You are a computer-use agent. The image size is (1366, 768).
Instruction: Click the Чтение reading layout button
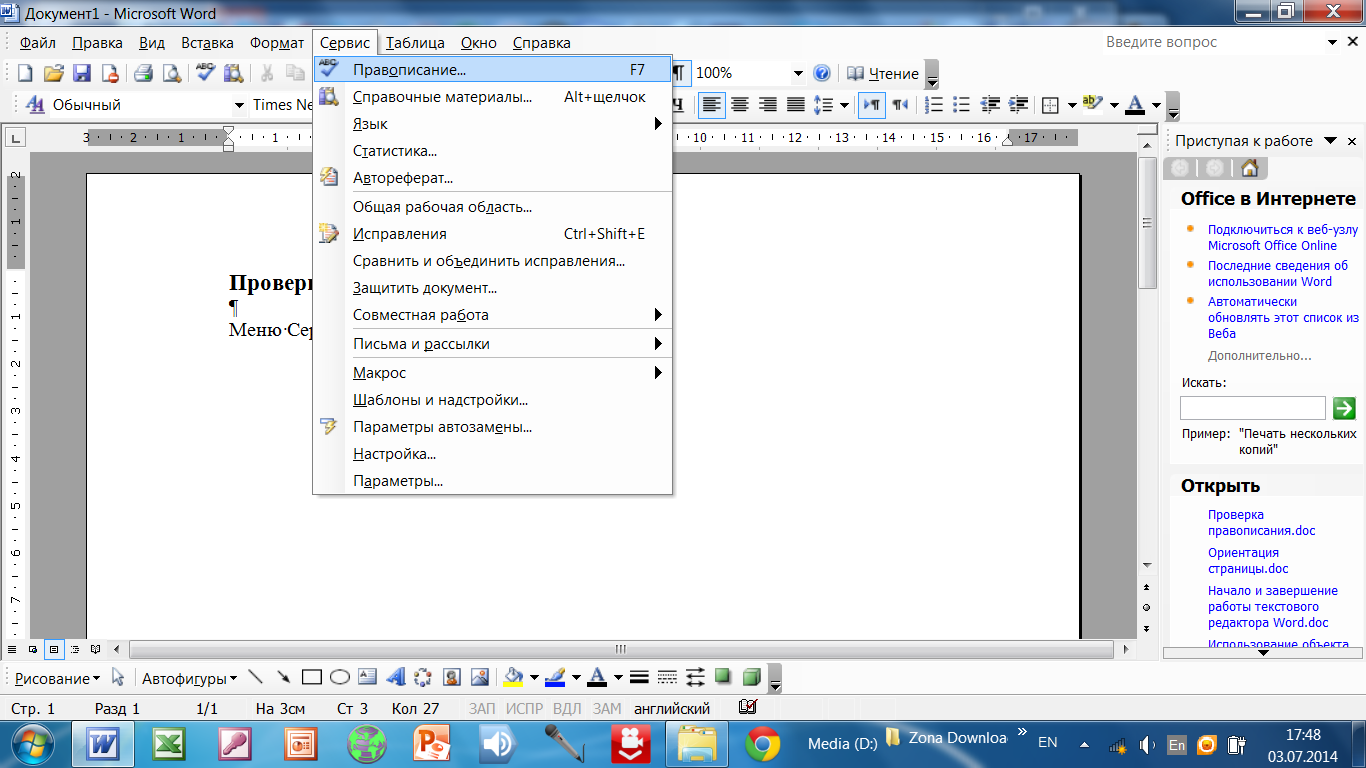click(883, 73)
